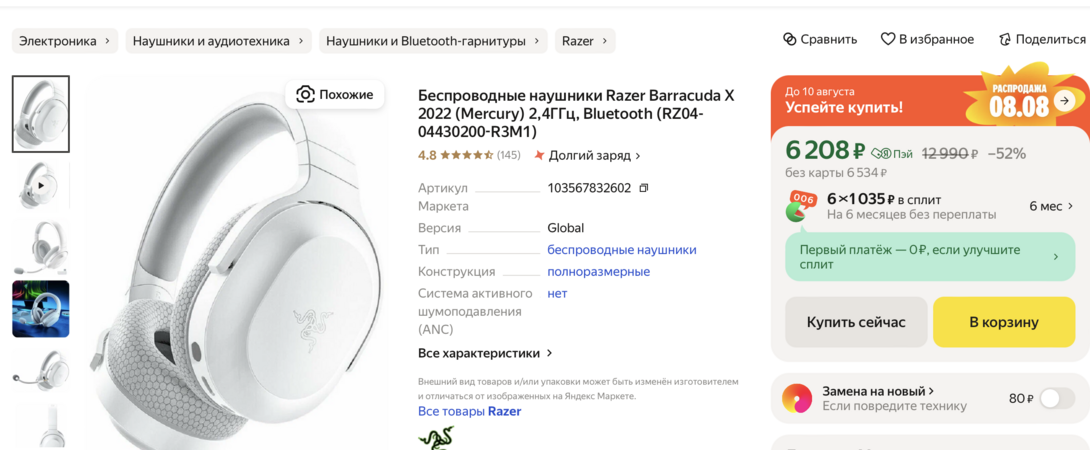Click the Share (Поделиться) icon

pos(1005,40)
